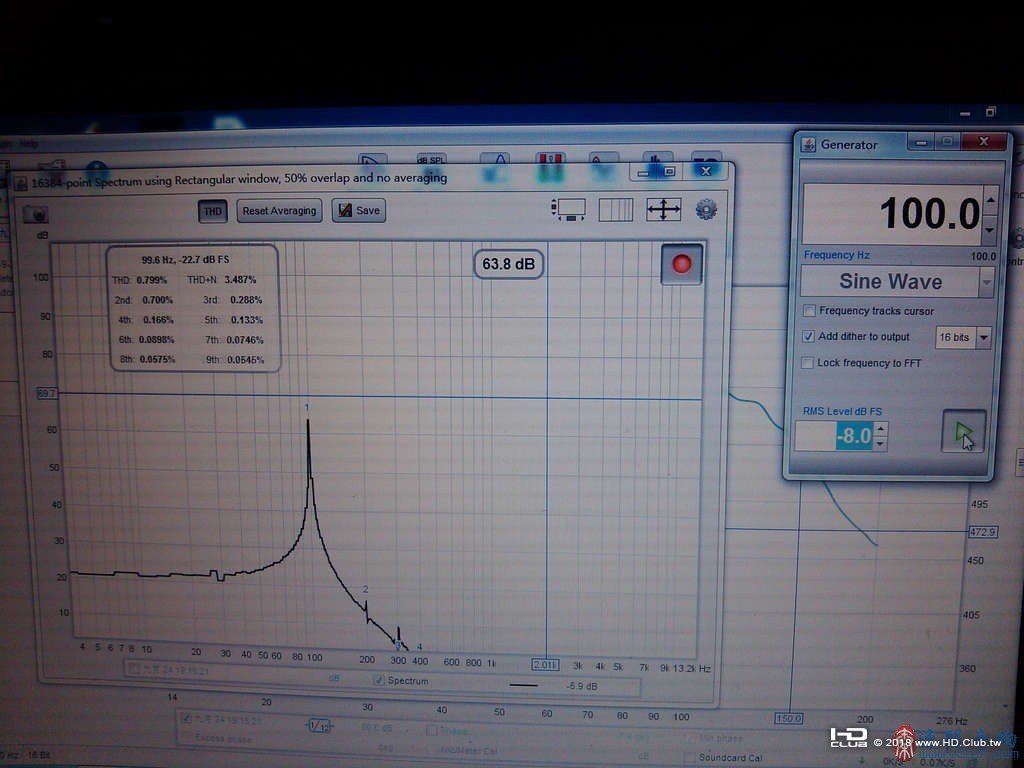
Task: Toggle the Spectrum trace checkbox in legend
Action: pyautogui.click(x=378, y=680)
